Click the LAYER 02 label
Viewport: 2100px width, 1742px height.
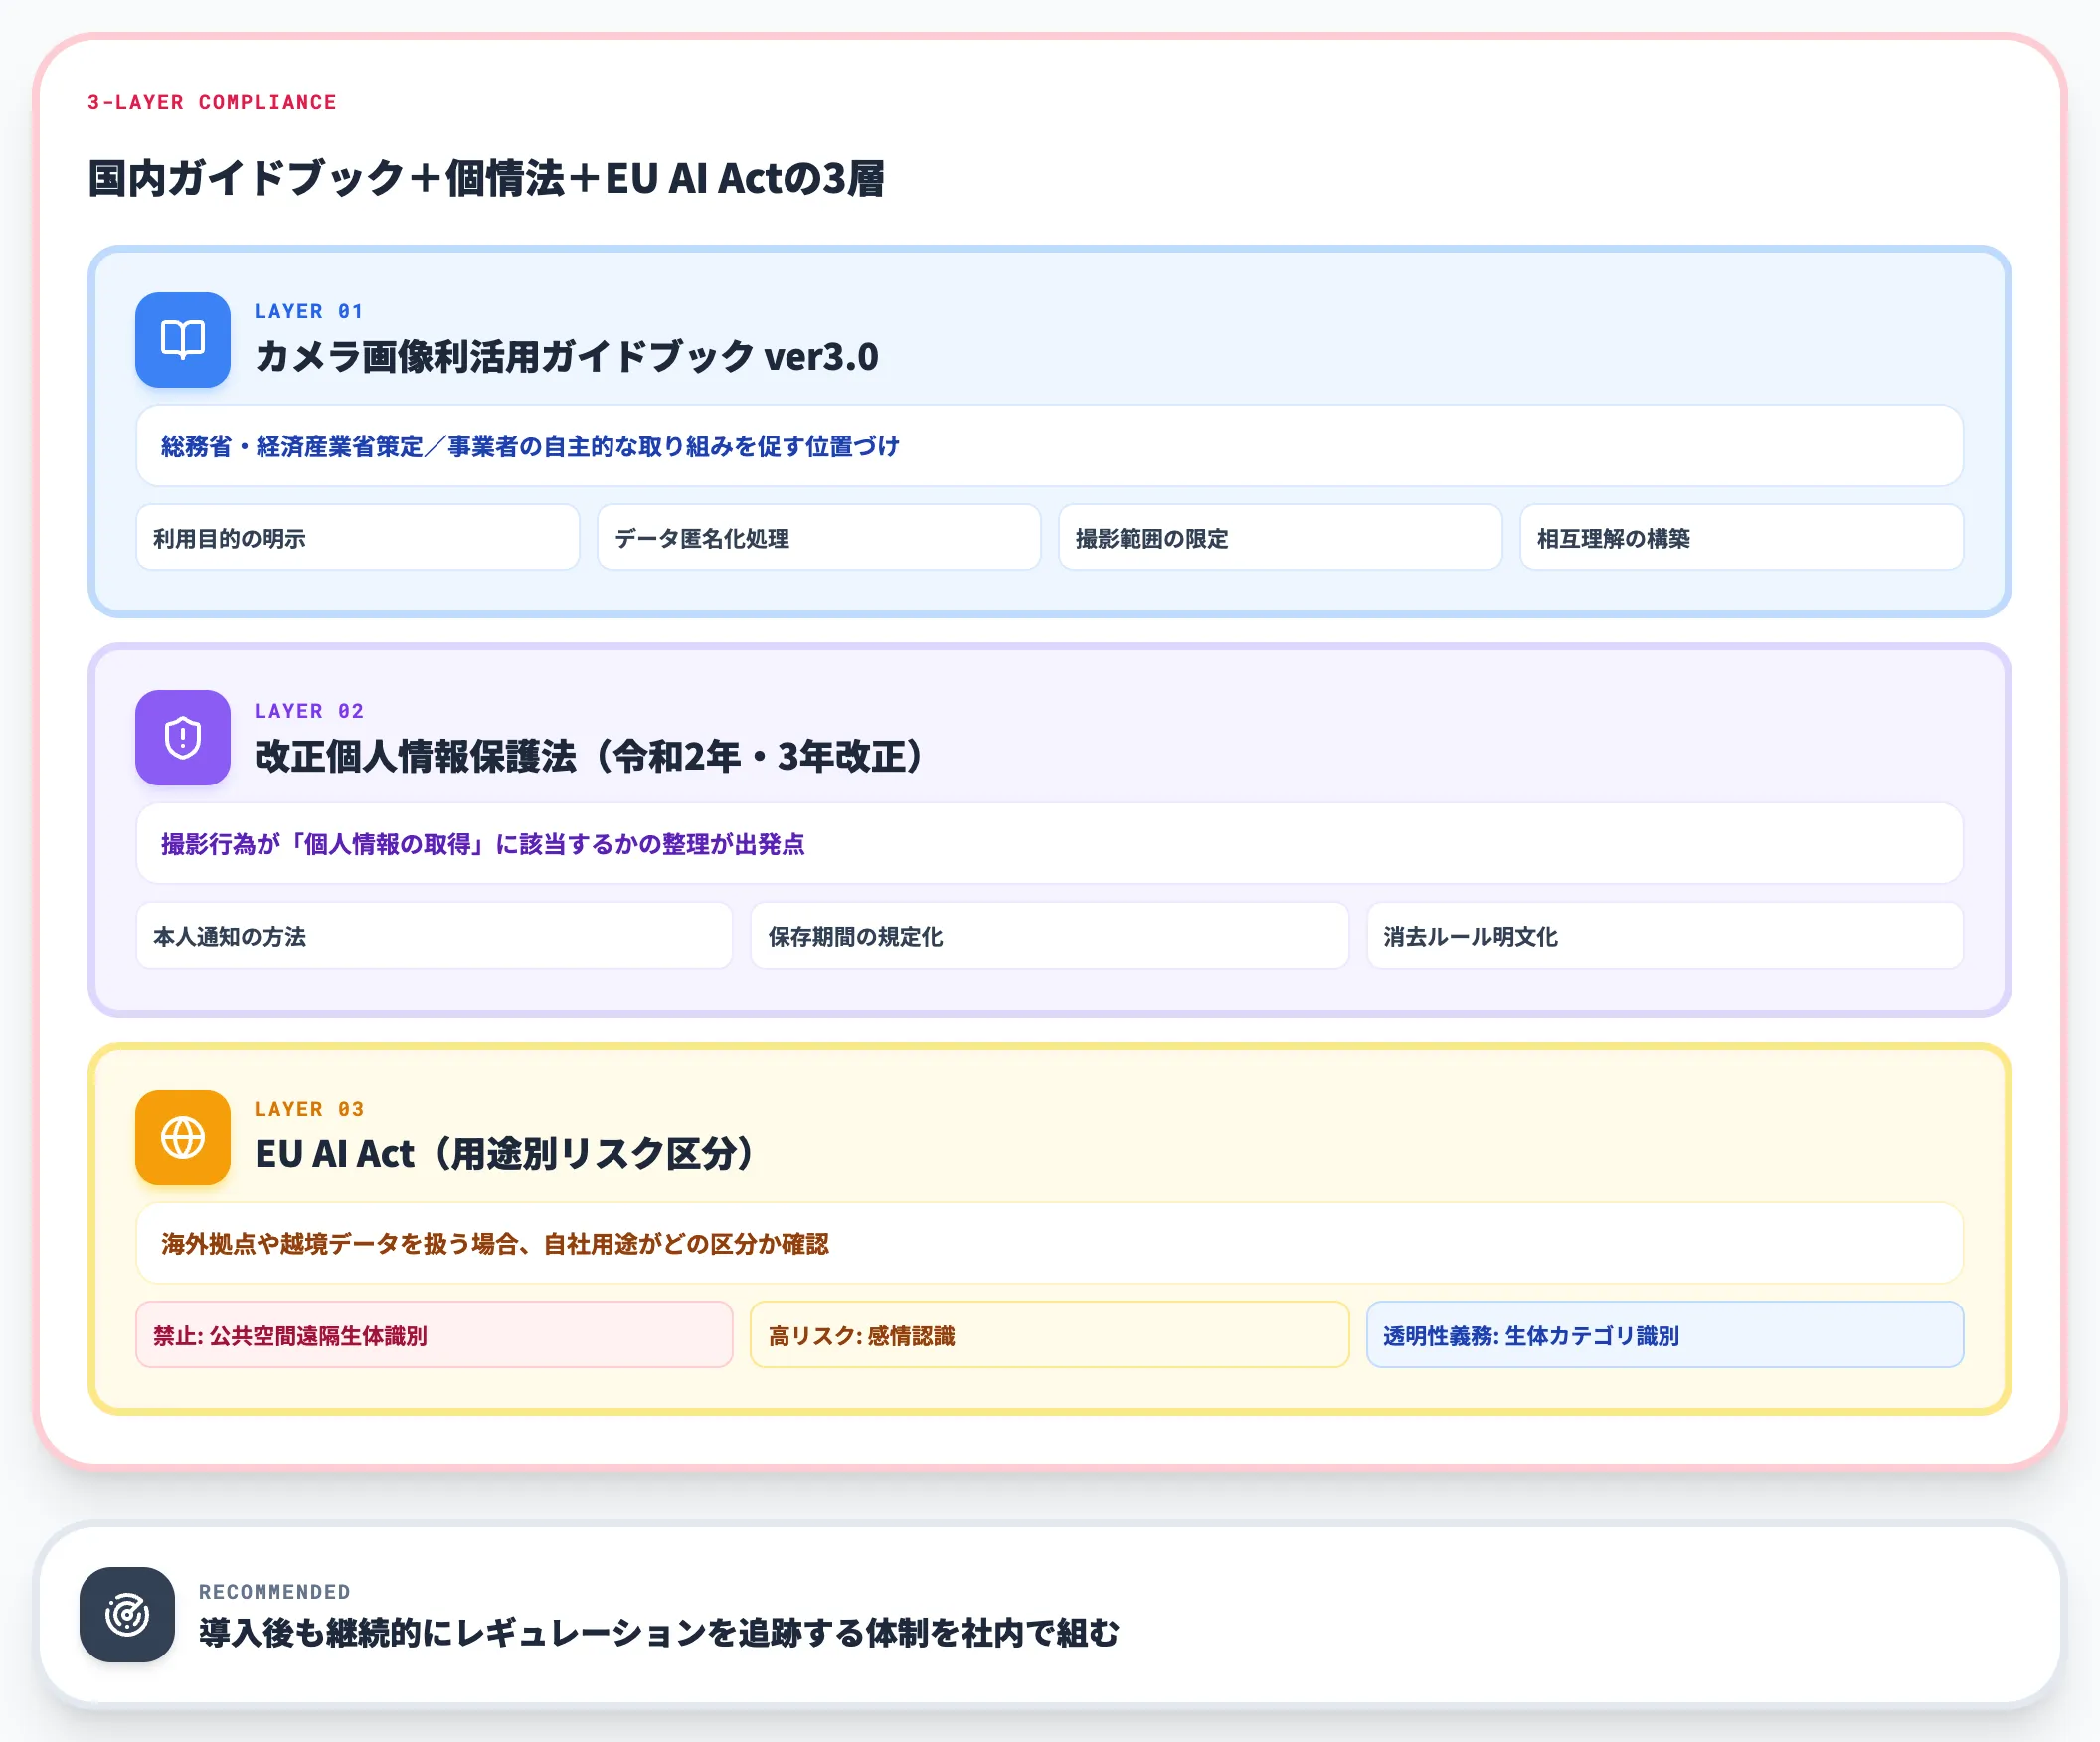[309, 710]
